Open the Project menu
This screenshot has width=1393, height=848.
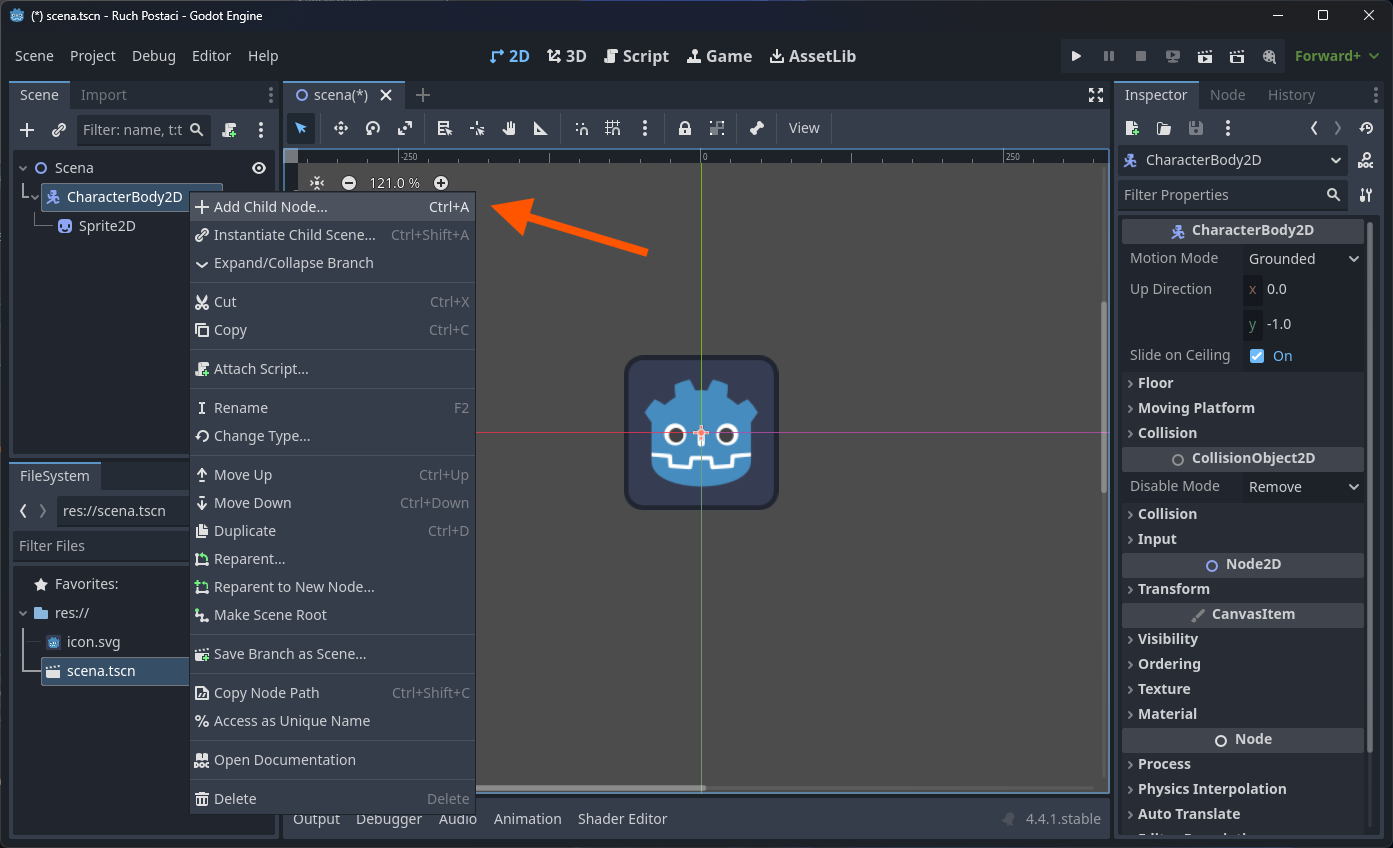tap(93, 56)
